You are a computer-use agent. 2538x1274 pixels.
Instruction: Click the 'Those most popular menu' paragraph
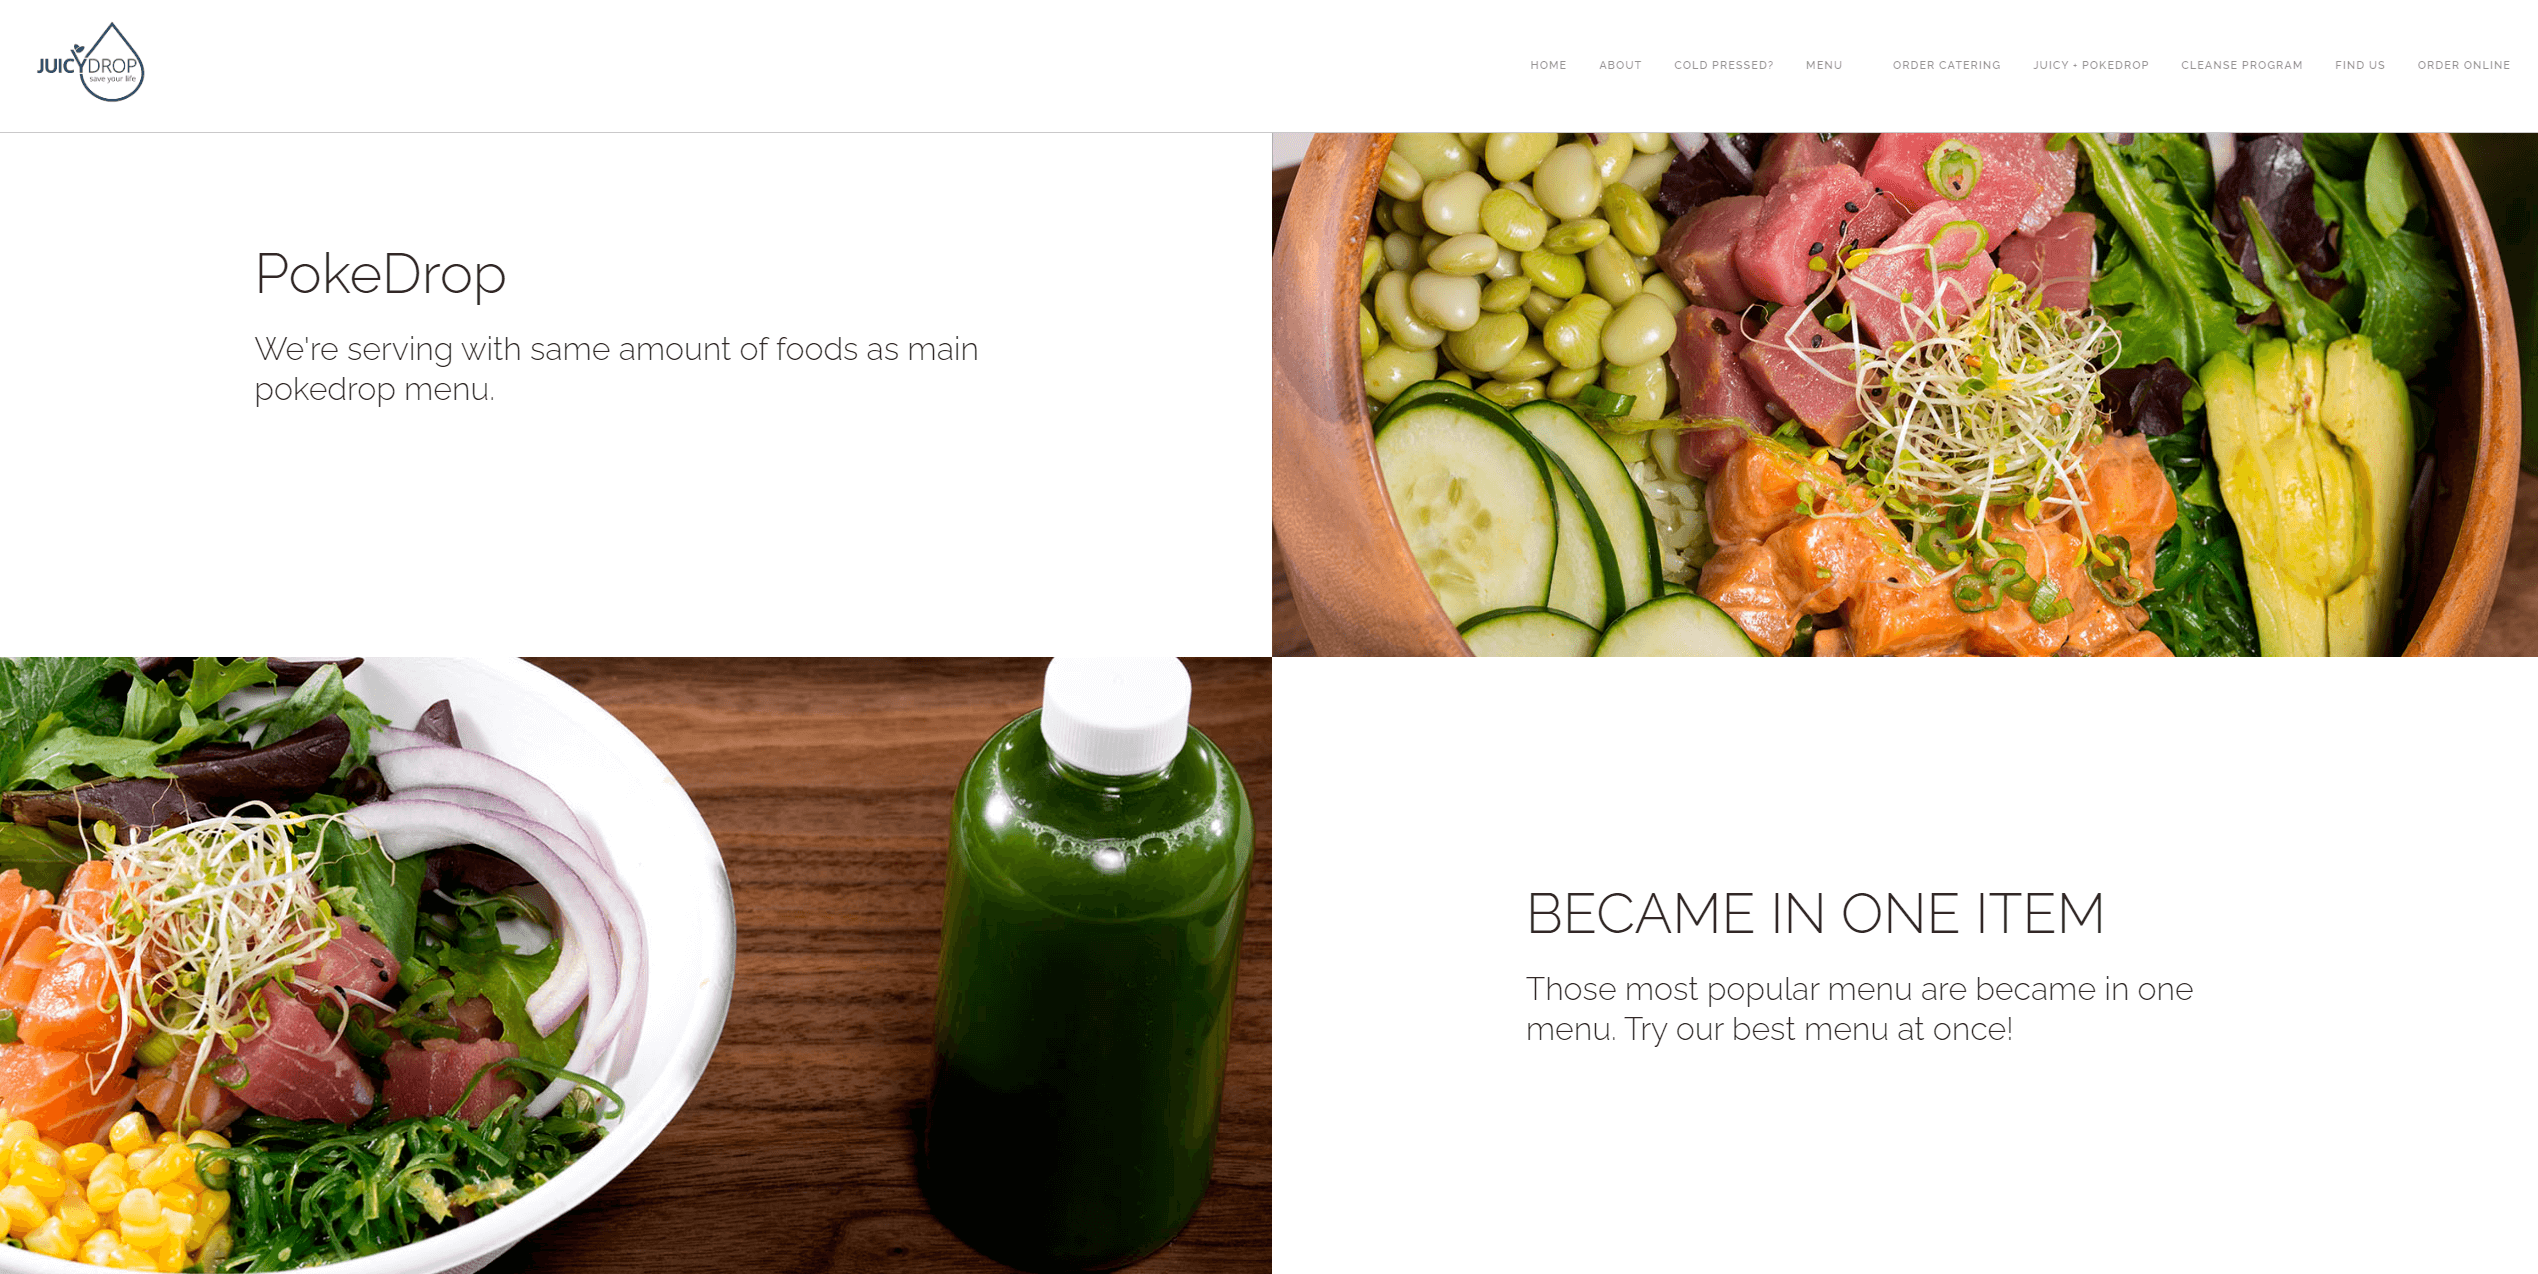[1859, 1008]
